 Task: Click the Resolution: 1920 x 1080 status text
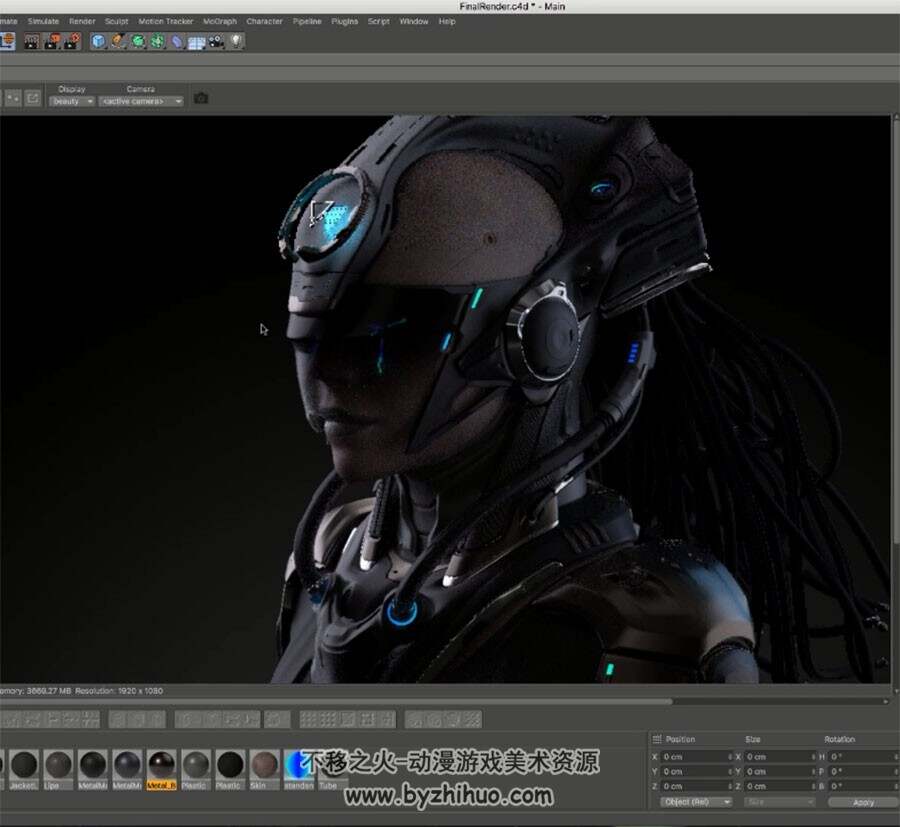119,691
